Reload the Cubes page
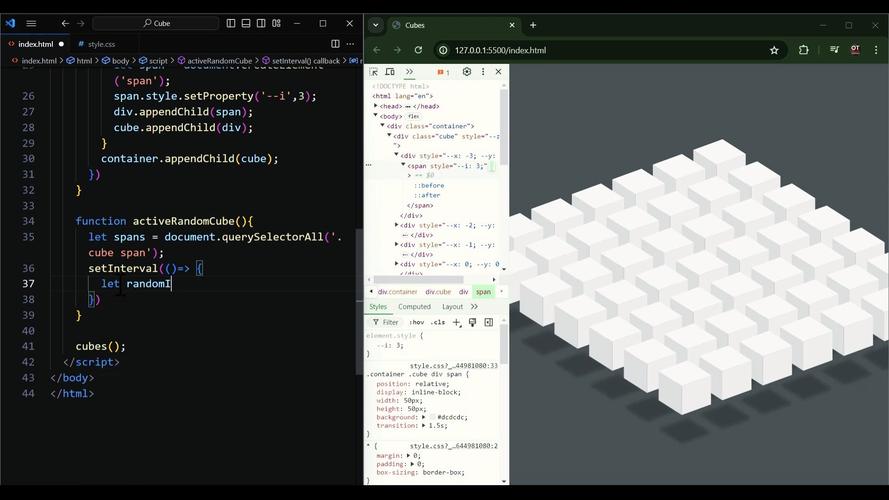This screenshot has width=889, height=500. coord(417,50)
